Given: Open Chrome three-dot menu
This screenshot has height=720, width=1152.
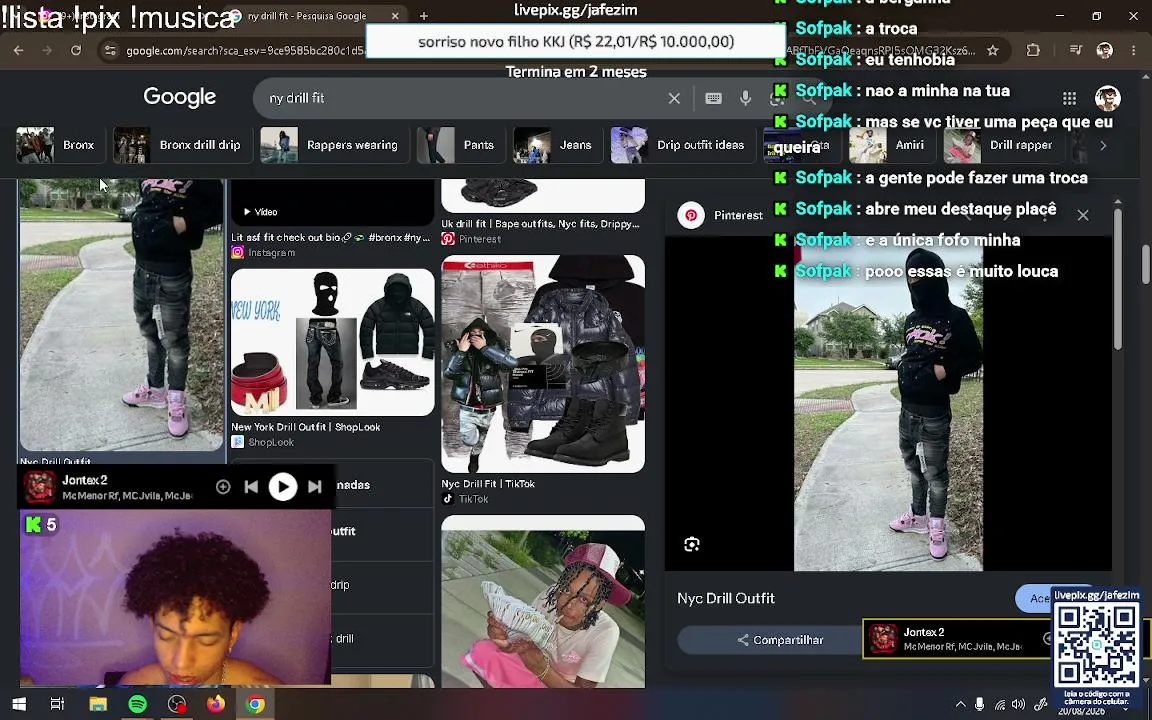Looking at the screenshot, I should pos(1134,51).
